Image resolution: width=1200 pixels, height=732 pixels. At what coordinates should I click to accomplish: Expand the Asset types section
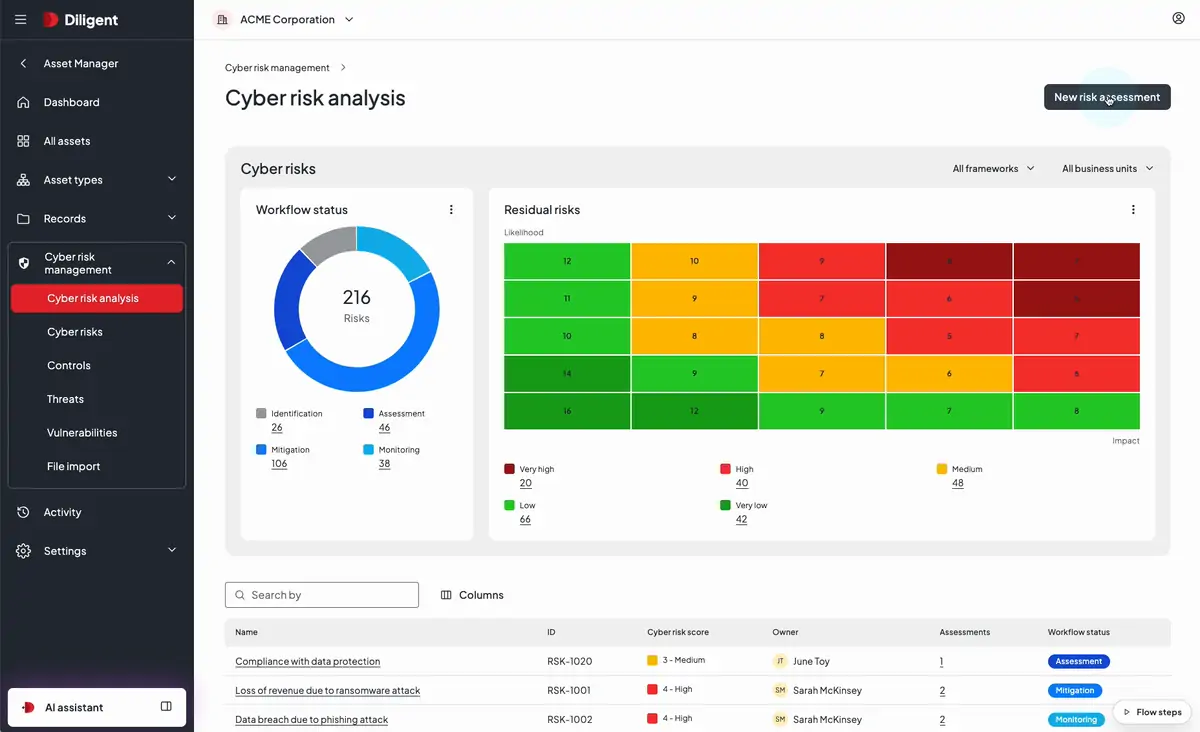tap(171, 179)
